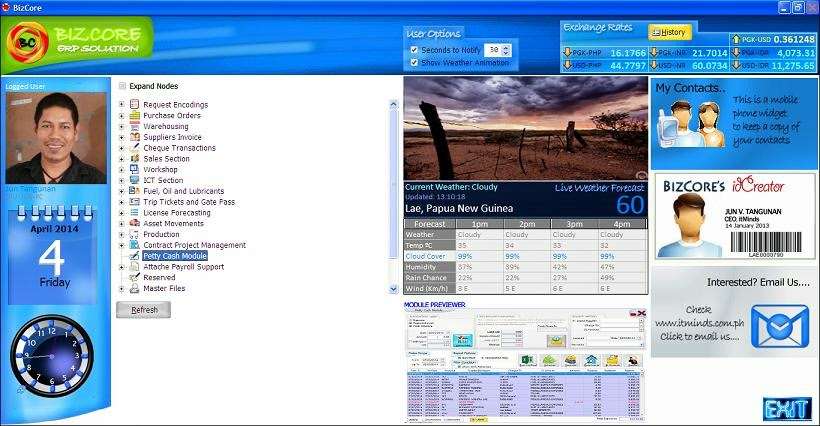The height and width of the screenshot is (426, 820).
Task: Select Reserved in the module tree
Action: pyautogui.click(x=159, y=277)
